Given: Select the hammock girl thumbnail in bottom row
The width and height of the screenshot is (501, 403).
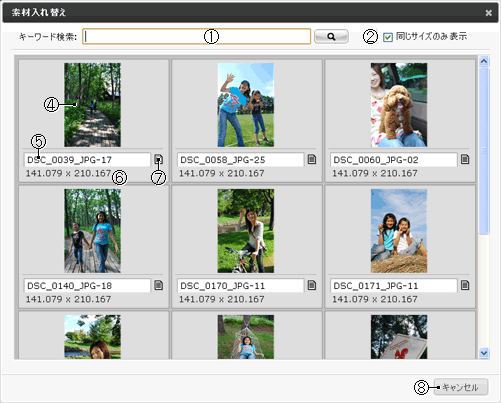Looking at the screenshot, I should pyautogui.click(x=246, y=337).
